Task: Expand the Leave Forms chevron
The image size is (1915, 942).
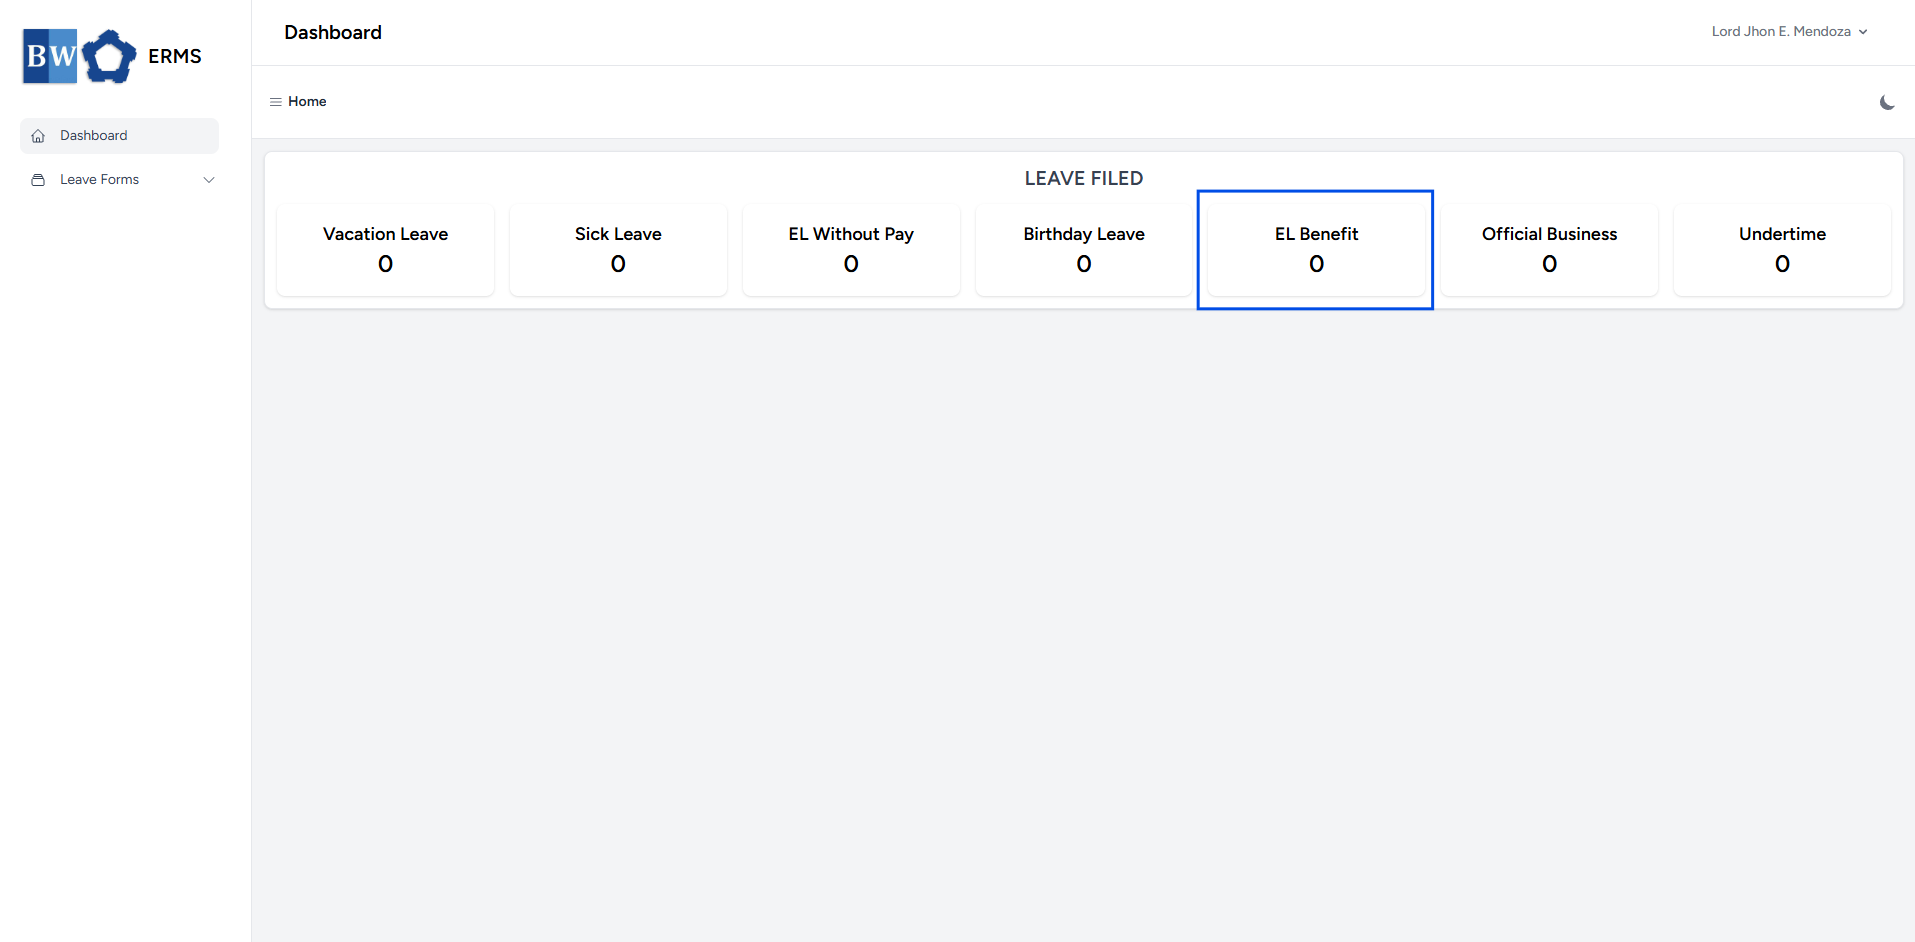Action: pyautogui.click(x=209, y=180)
